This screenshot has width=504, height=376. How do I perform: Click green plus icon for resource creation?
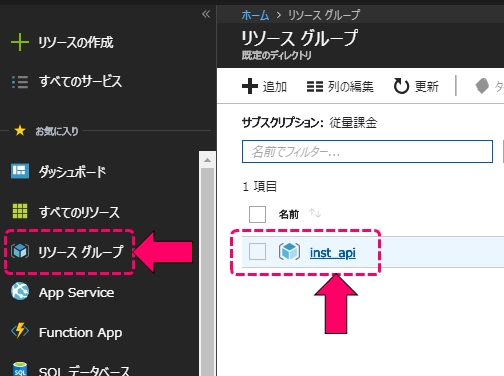click(20, 42)
